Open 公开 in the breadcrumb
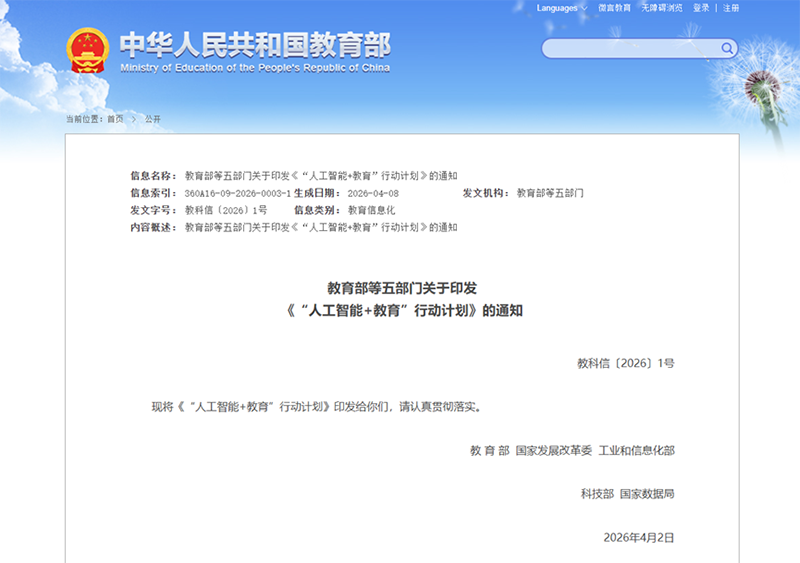Screen dimensions: 800x563 (153, 119)
